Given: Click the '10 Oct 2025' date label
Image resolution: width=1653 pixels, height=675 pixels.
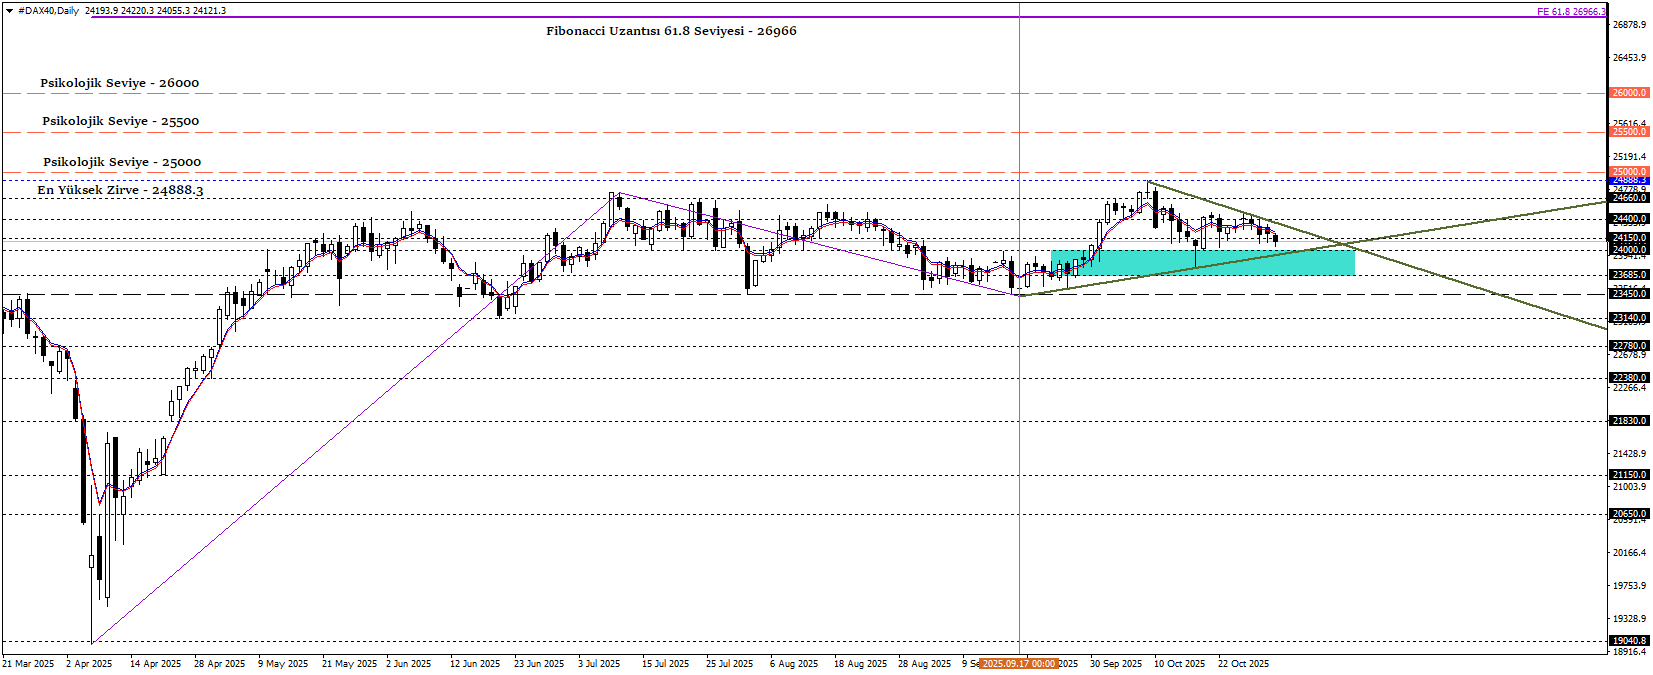Looking at the screenshot, I should click(x=1180, y=664).
